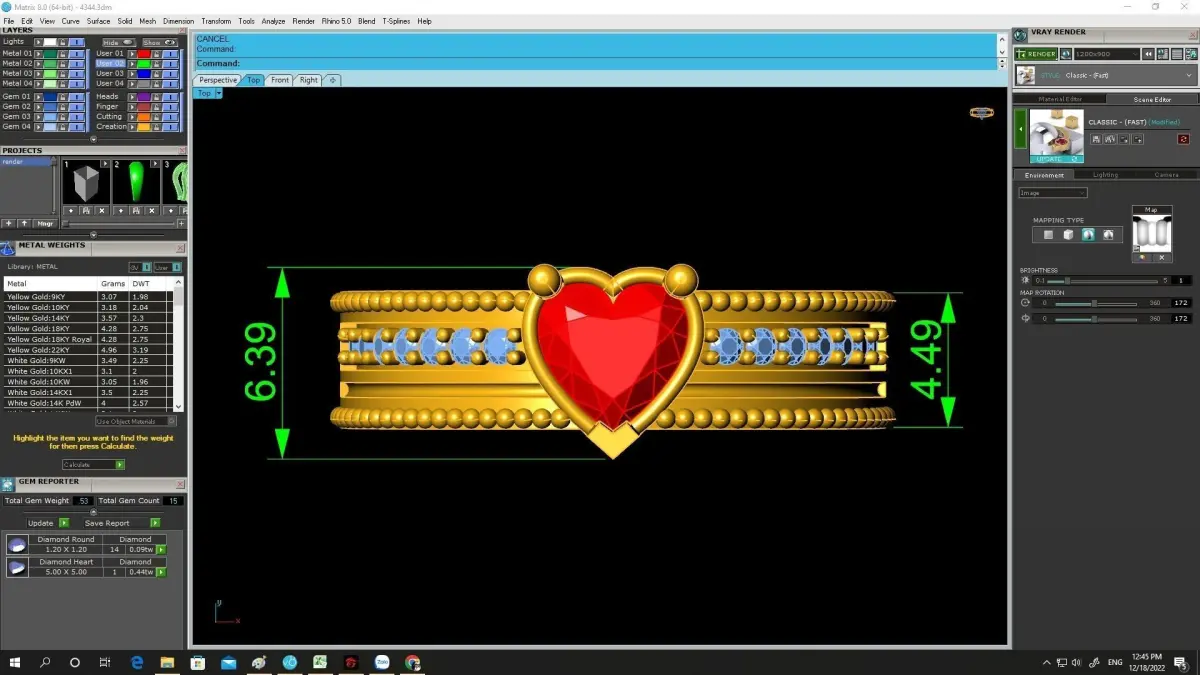Click the Calculate button in Metal Weights
The image size is (1200, 675).
click(93, 465)
